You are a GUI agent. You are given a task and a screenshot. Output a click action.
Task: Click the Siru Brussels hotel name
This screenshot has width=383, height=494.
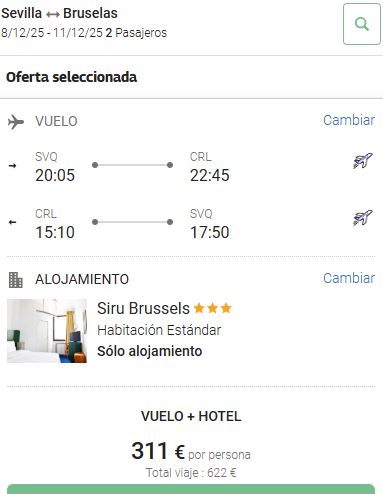click(x=143, y=308)
